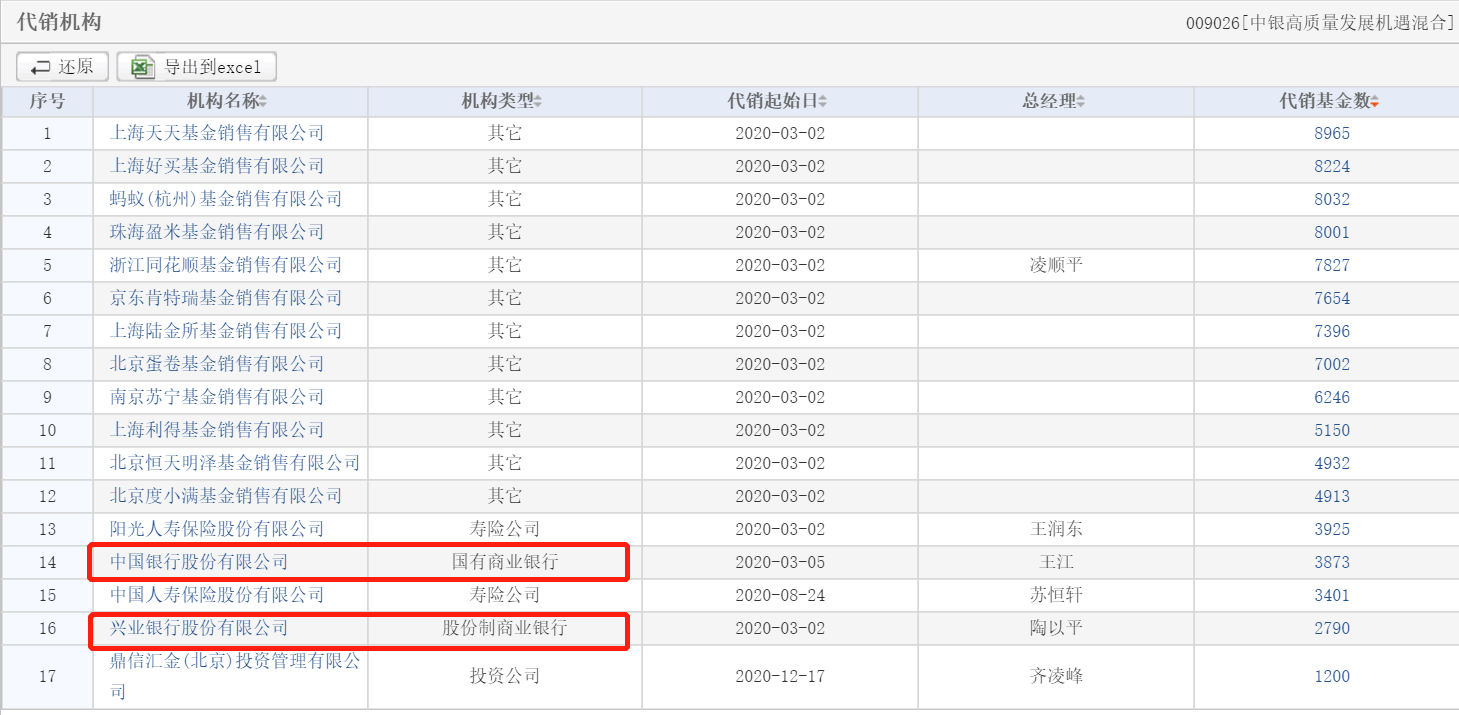Sort by 机构类型 column header
Viewport: 1459px width, 715px height.
pyautogui.click(x=504, y=101)
